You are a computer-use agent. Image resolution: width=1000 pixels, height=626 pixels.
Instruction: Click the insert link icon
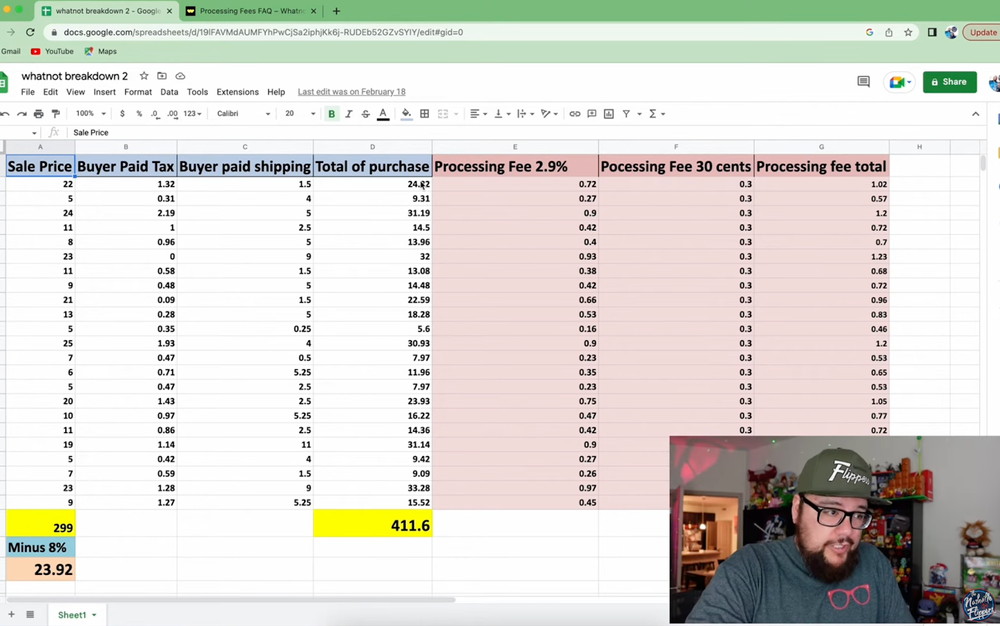click(575, 114)
